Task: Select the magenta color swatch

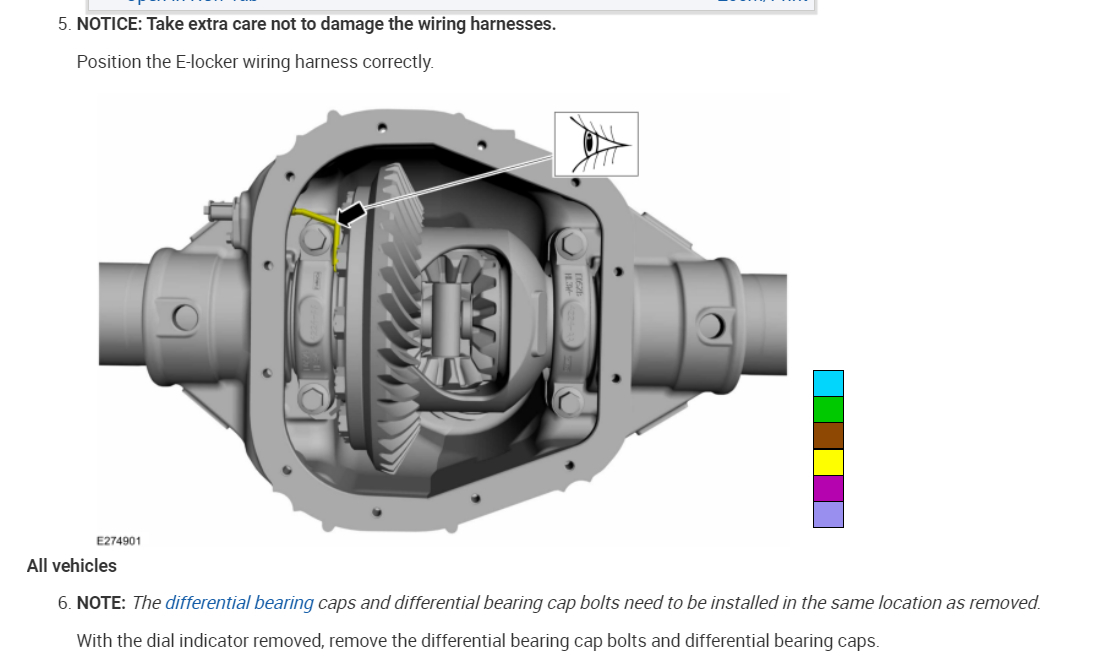Action: [x=828, y=489]
